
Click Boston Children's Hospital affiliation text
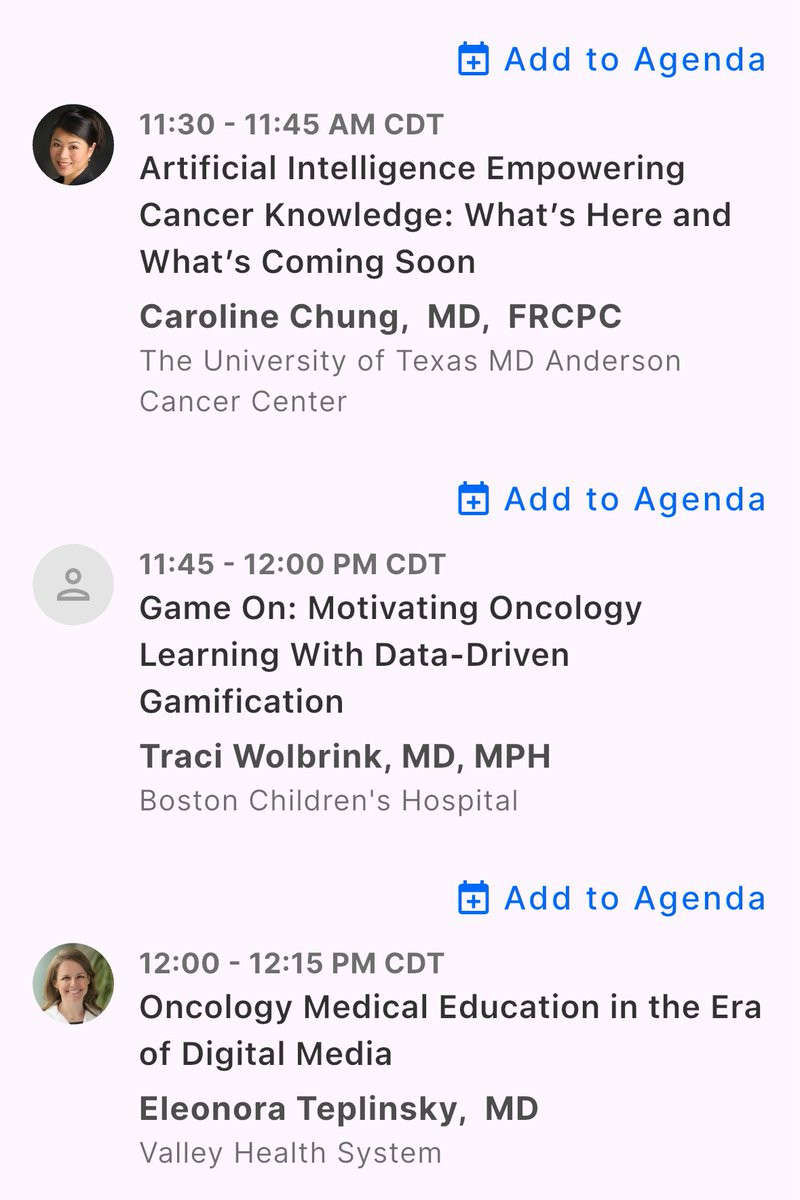tap(329, 801)
